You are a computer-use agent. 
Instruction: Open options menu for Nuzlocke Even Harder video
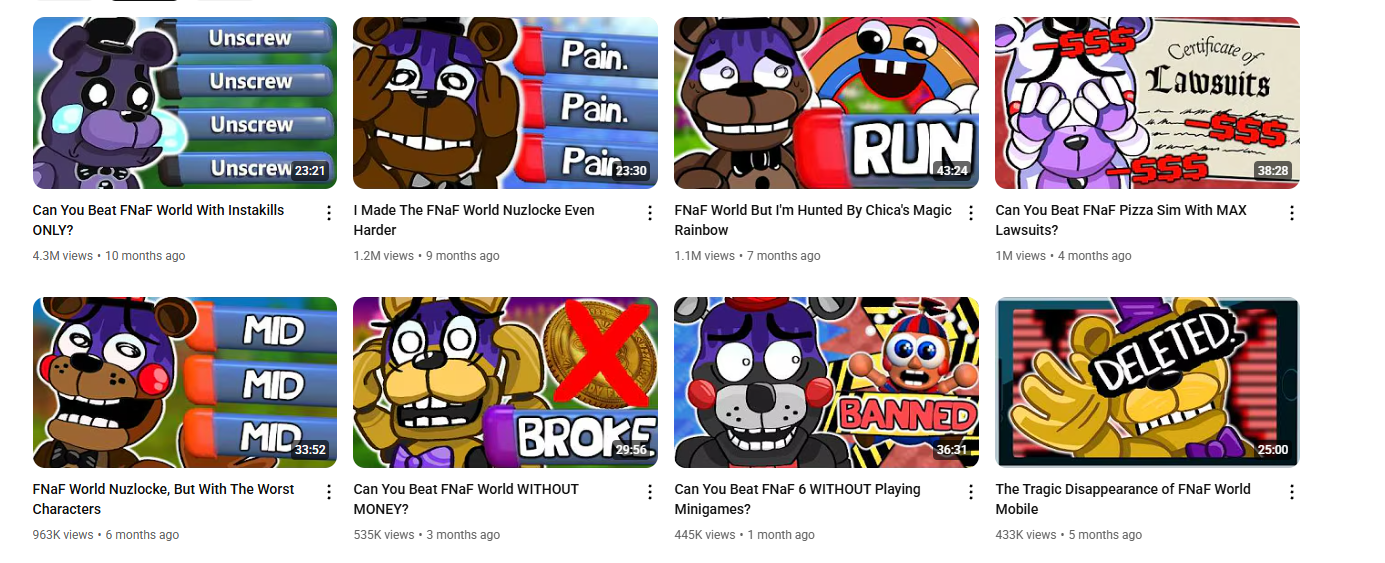(650, 213)
